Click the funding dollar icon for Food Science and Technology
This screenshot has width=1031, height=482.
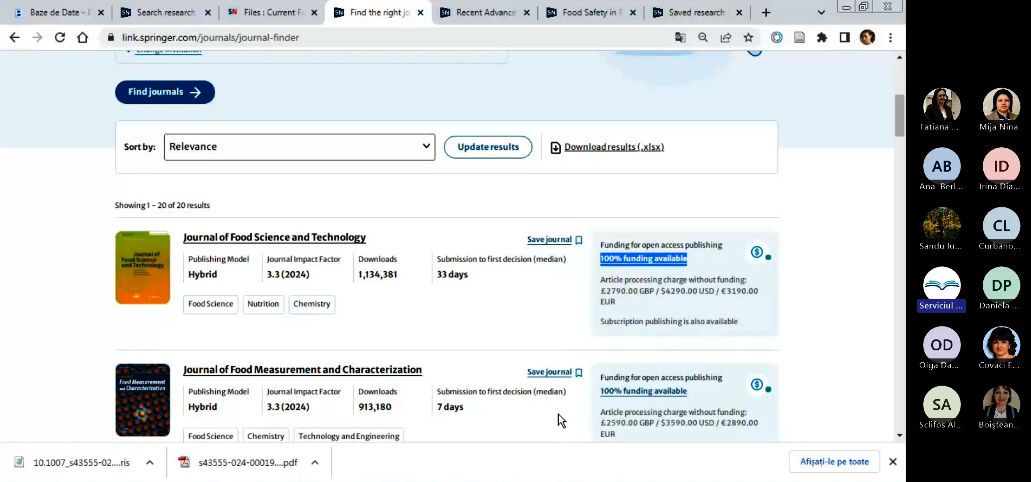(757, 252)
